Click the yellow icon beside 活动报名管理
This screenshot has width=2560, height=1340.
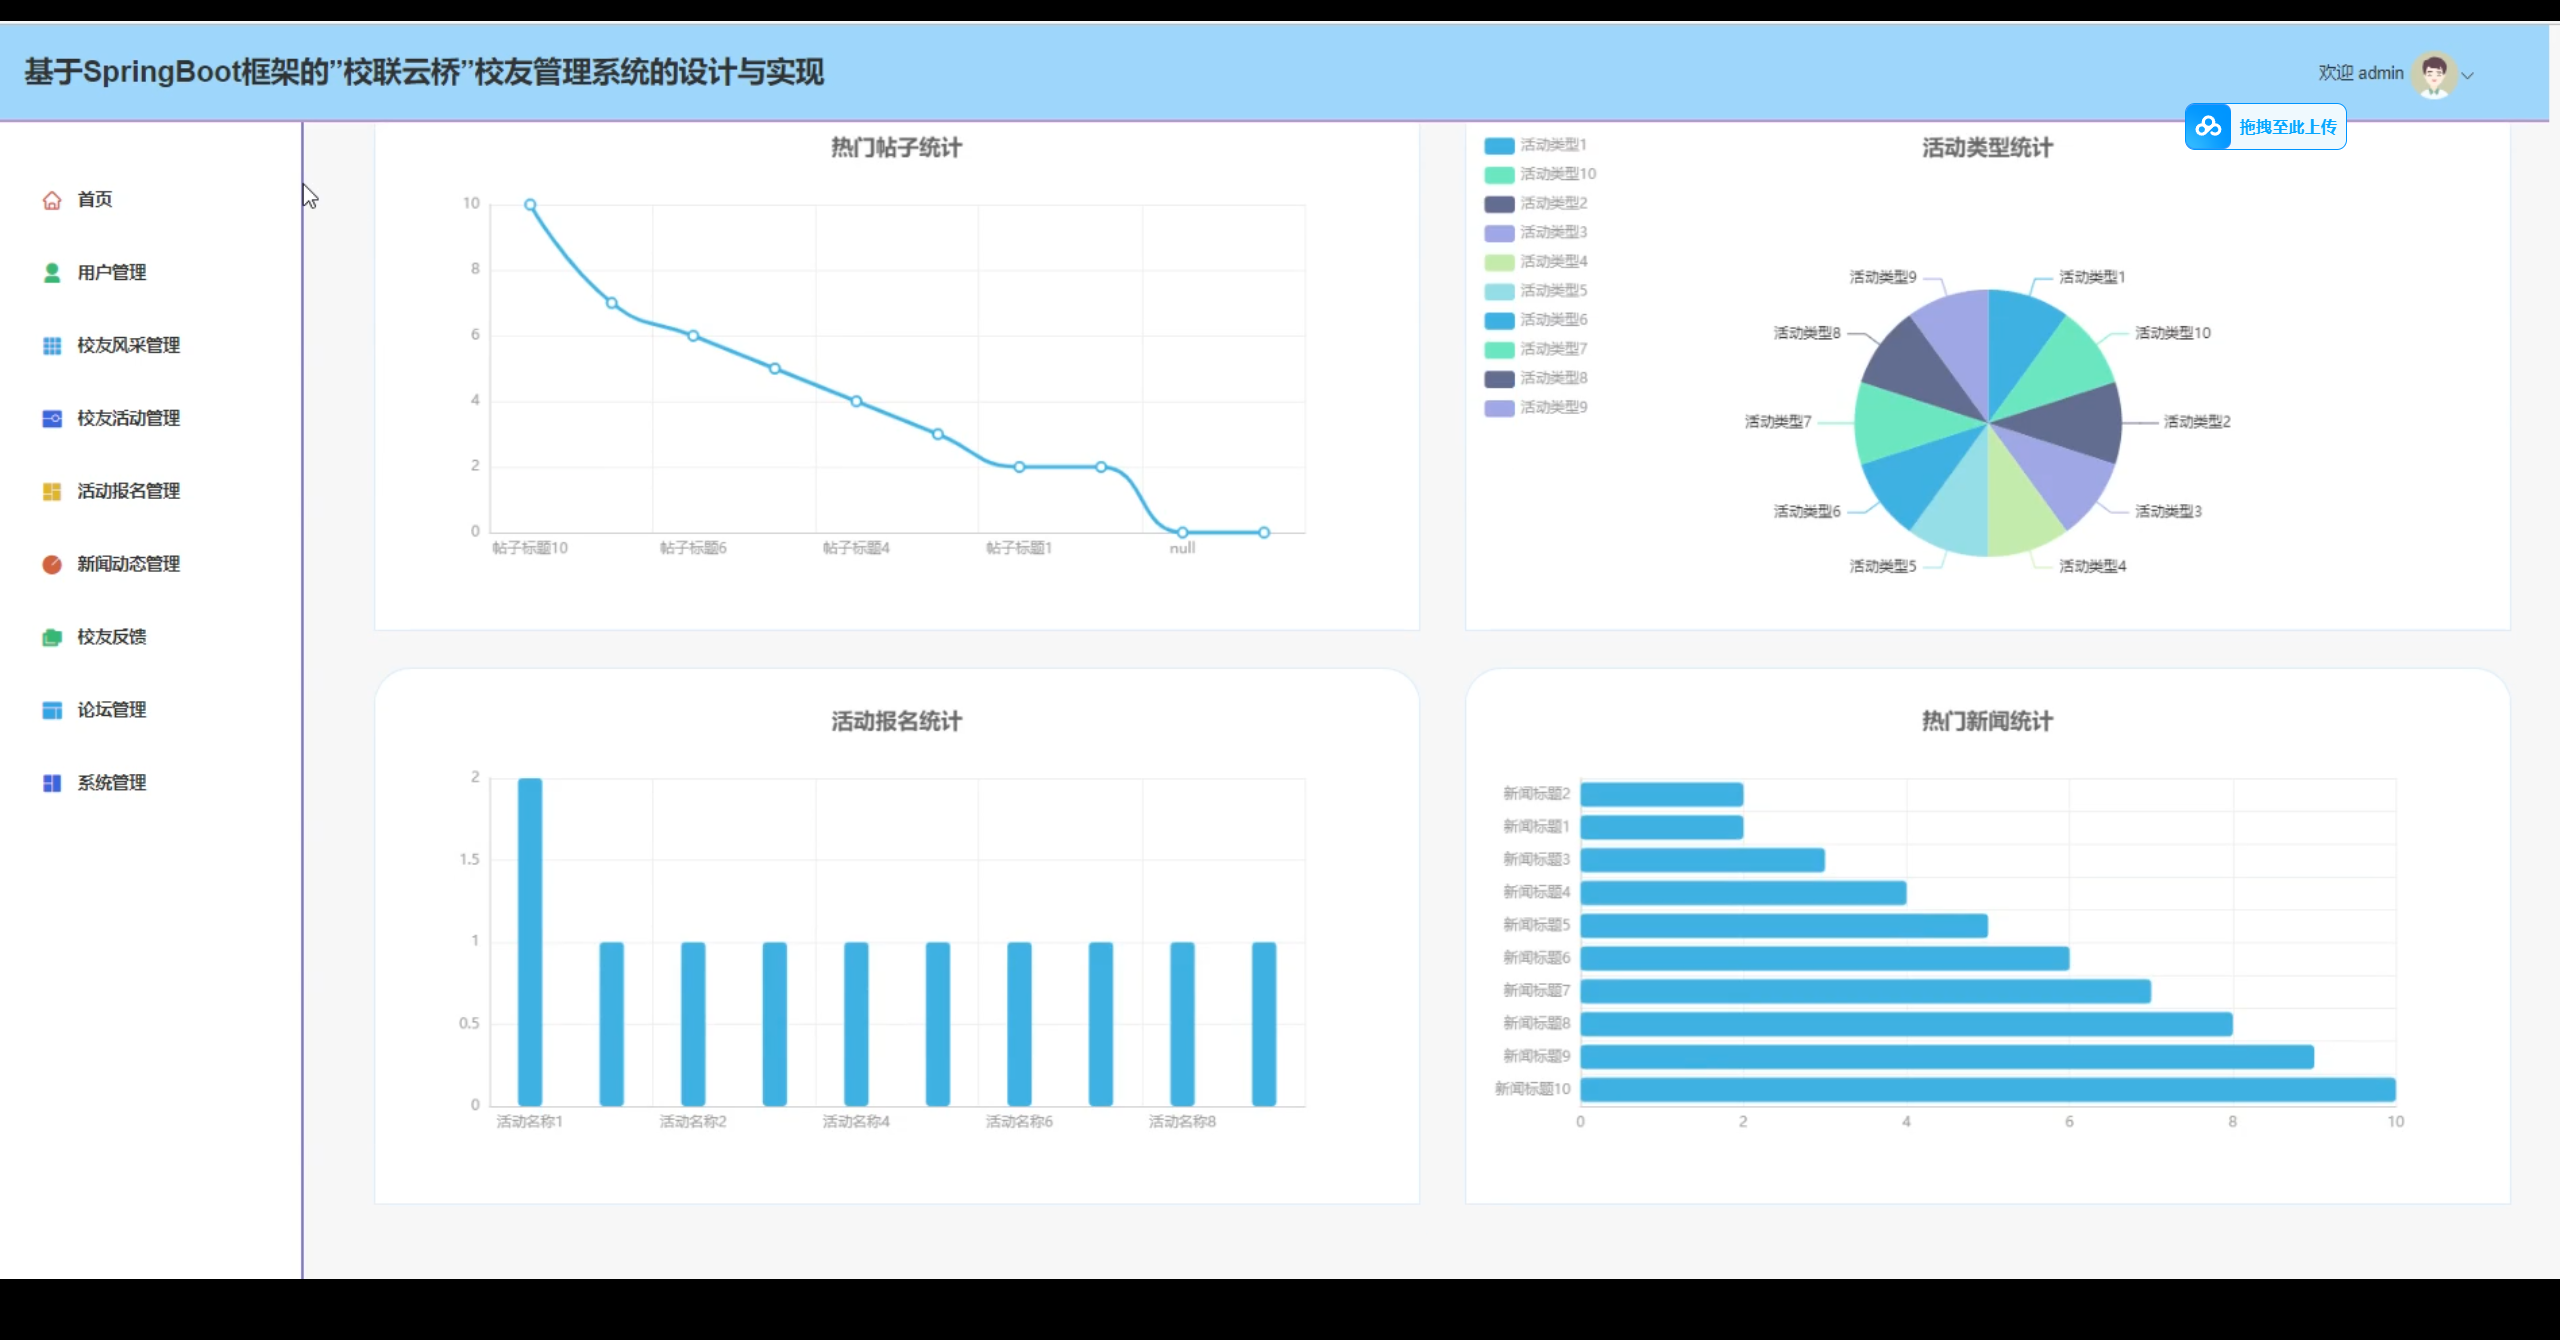pos(52,492)
